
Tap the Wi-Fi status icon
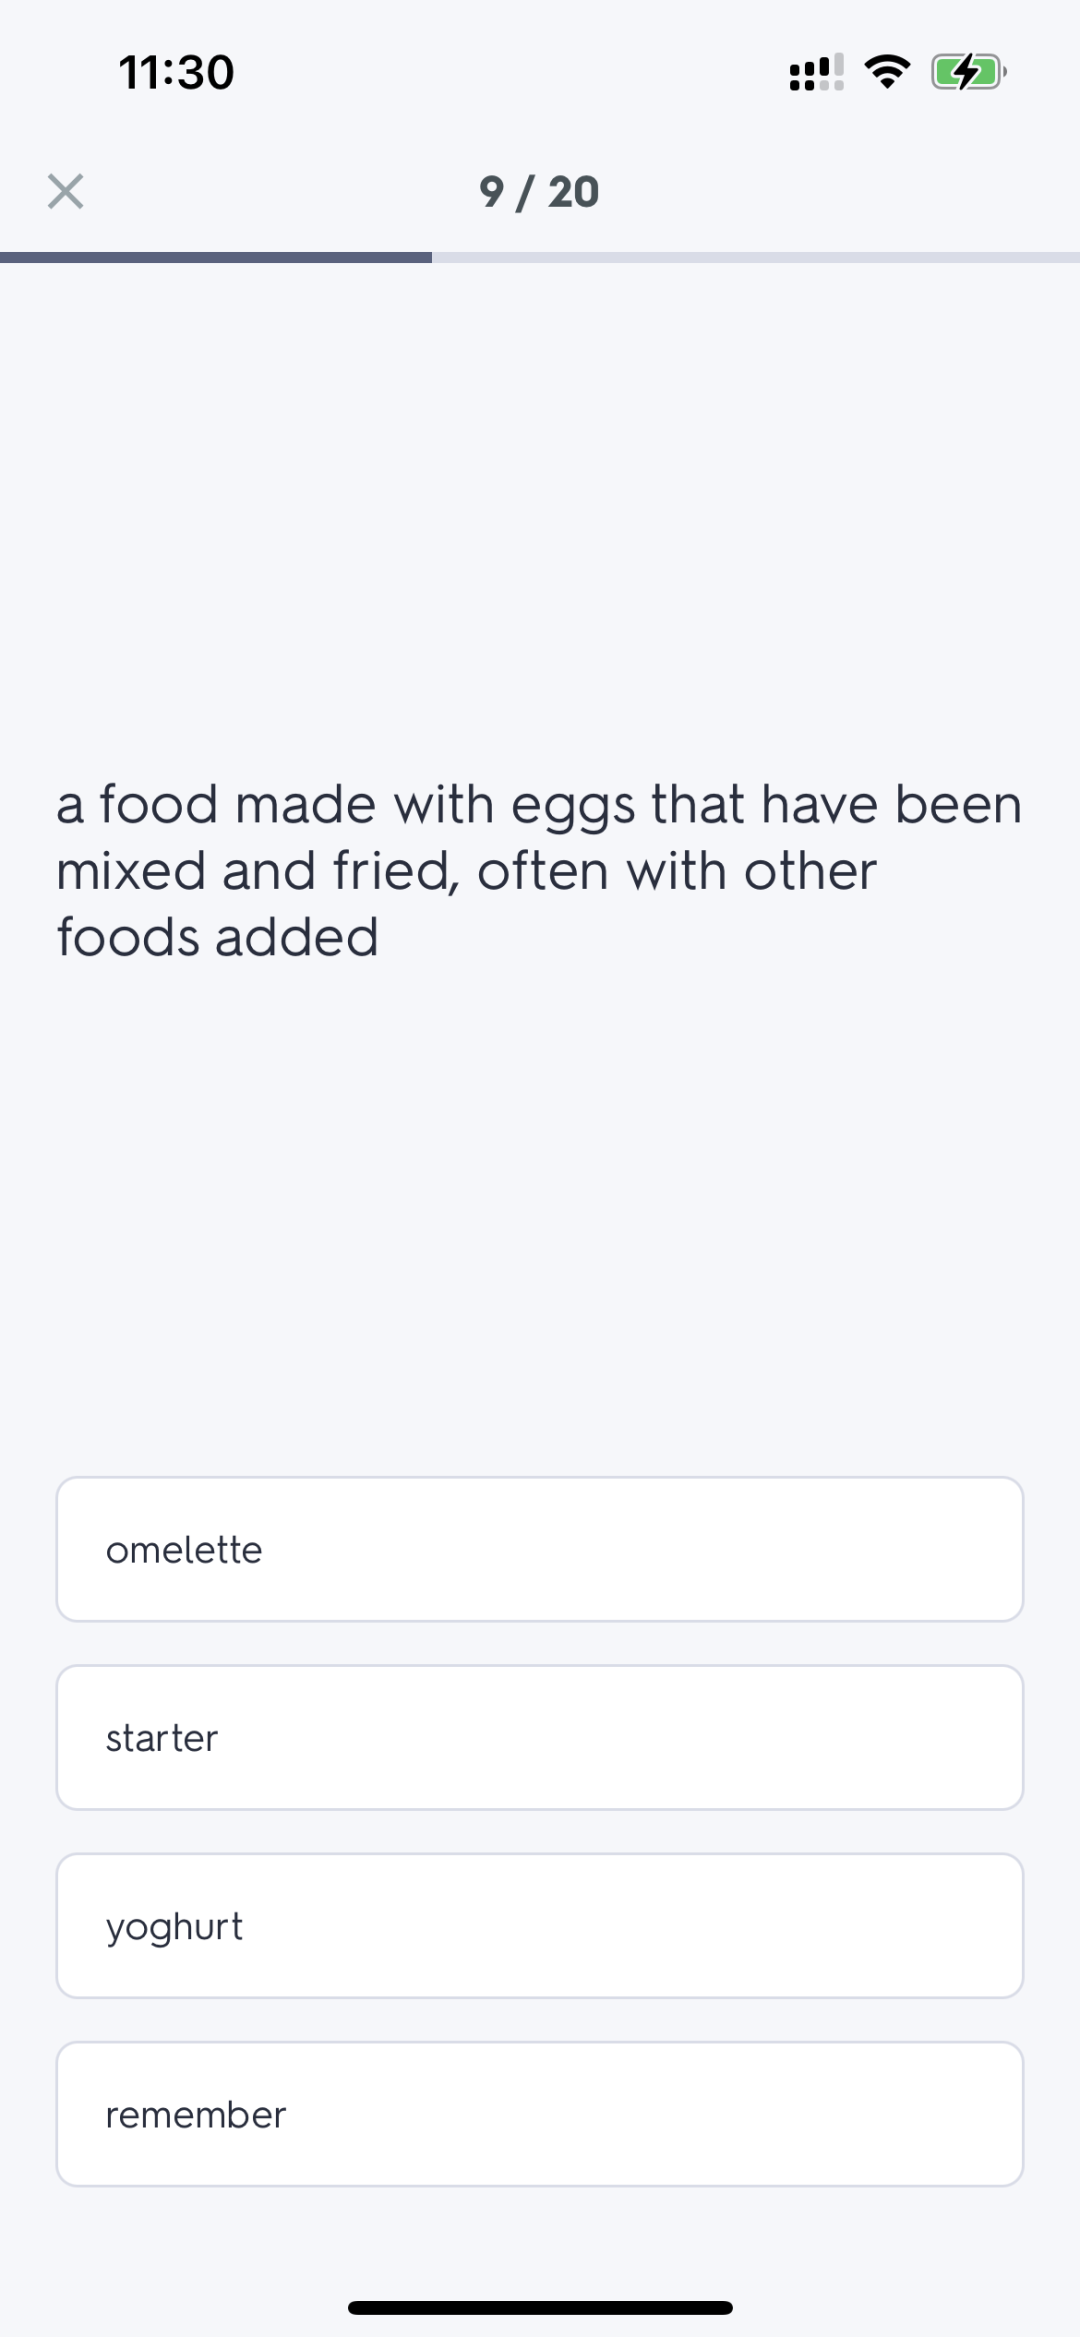887,72
